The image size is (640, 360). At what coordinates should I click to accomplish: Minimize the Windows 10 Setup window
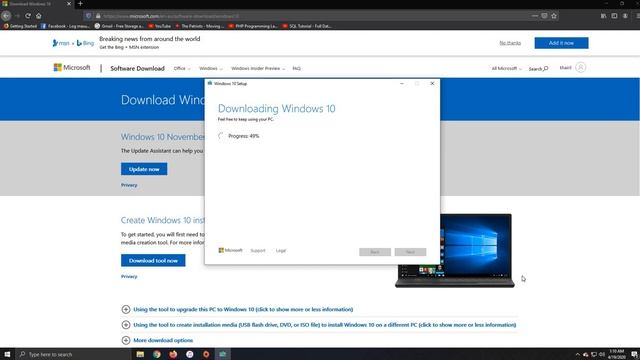(x=402, y=83)
